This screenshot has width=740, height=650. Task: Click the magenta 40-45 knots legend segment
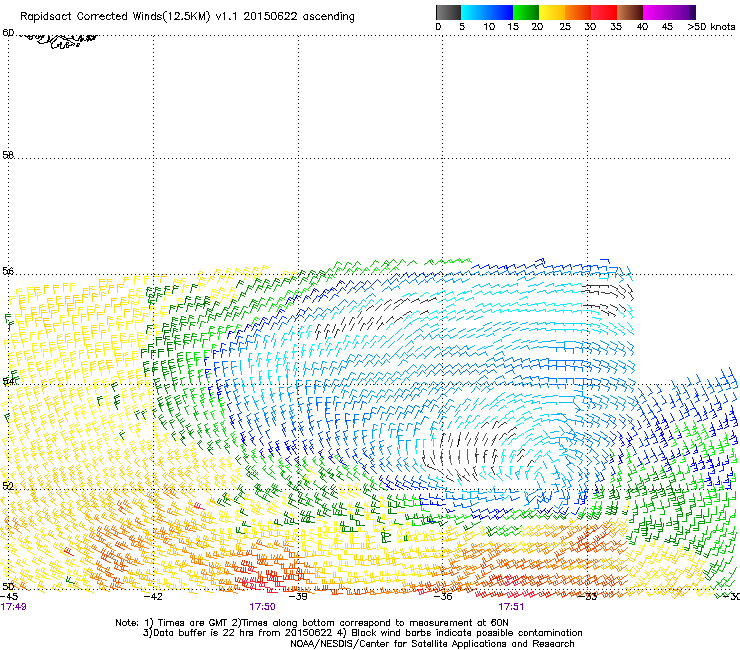656,12
